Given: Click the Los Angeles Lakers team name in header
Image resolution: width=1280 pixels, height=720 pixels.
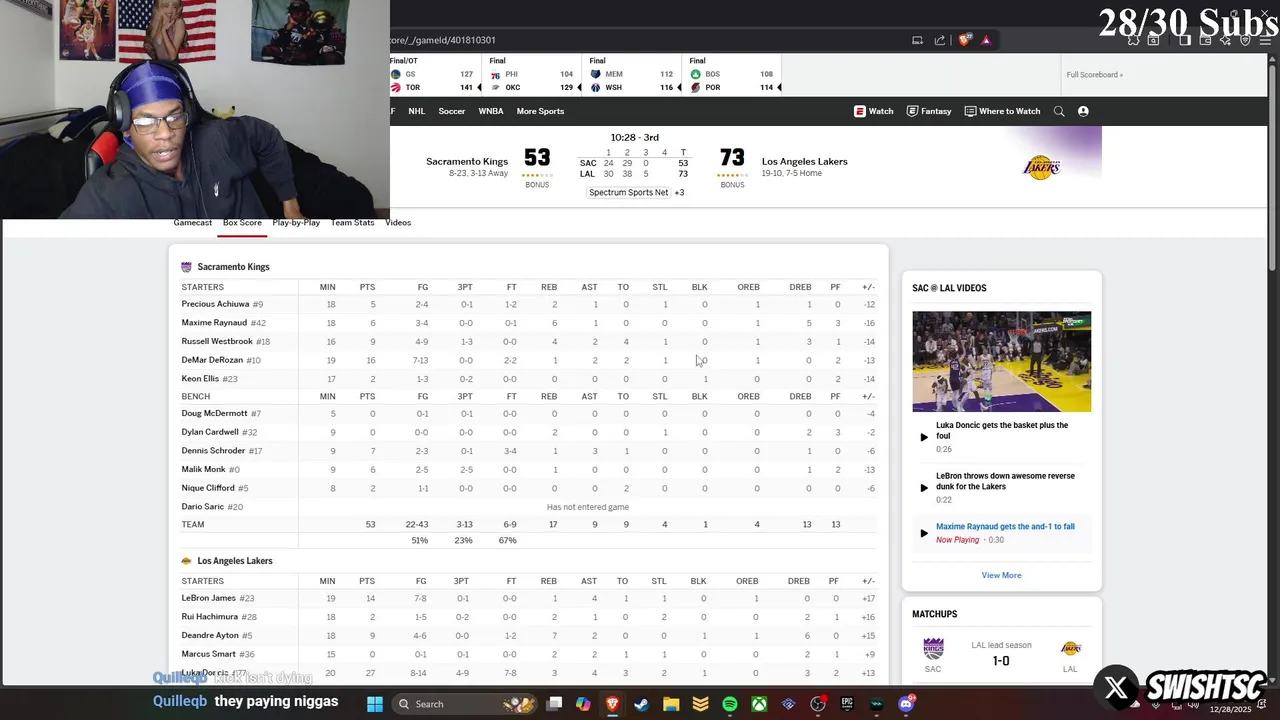Looking at the screenshot, I should (x=805, y=161).
